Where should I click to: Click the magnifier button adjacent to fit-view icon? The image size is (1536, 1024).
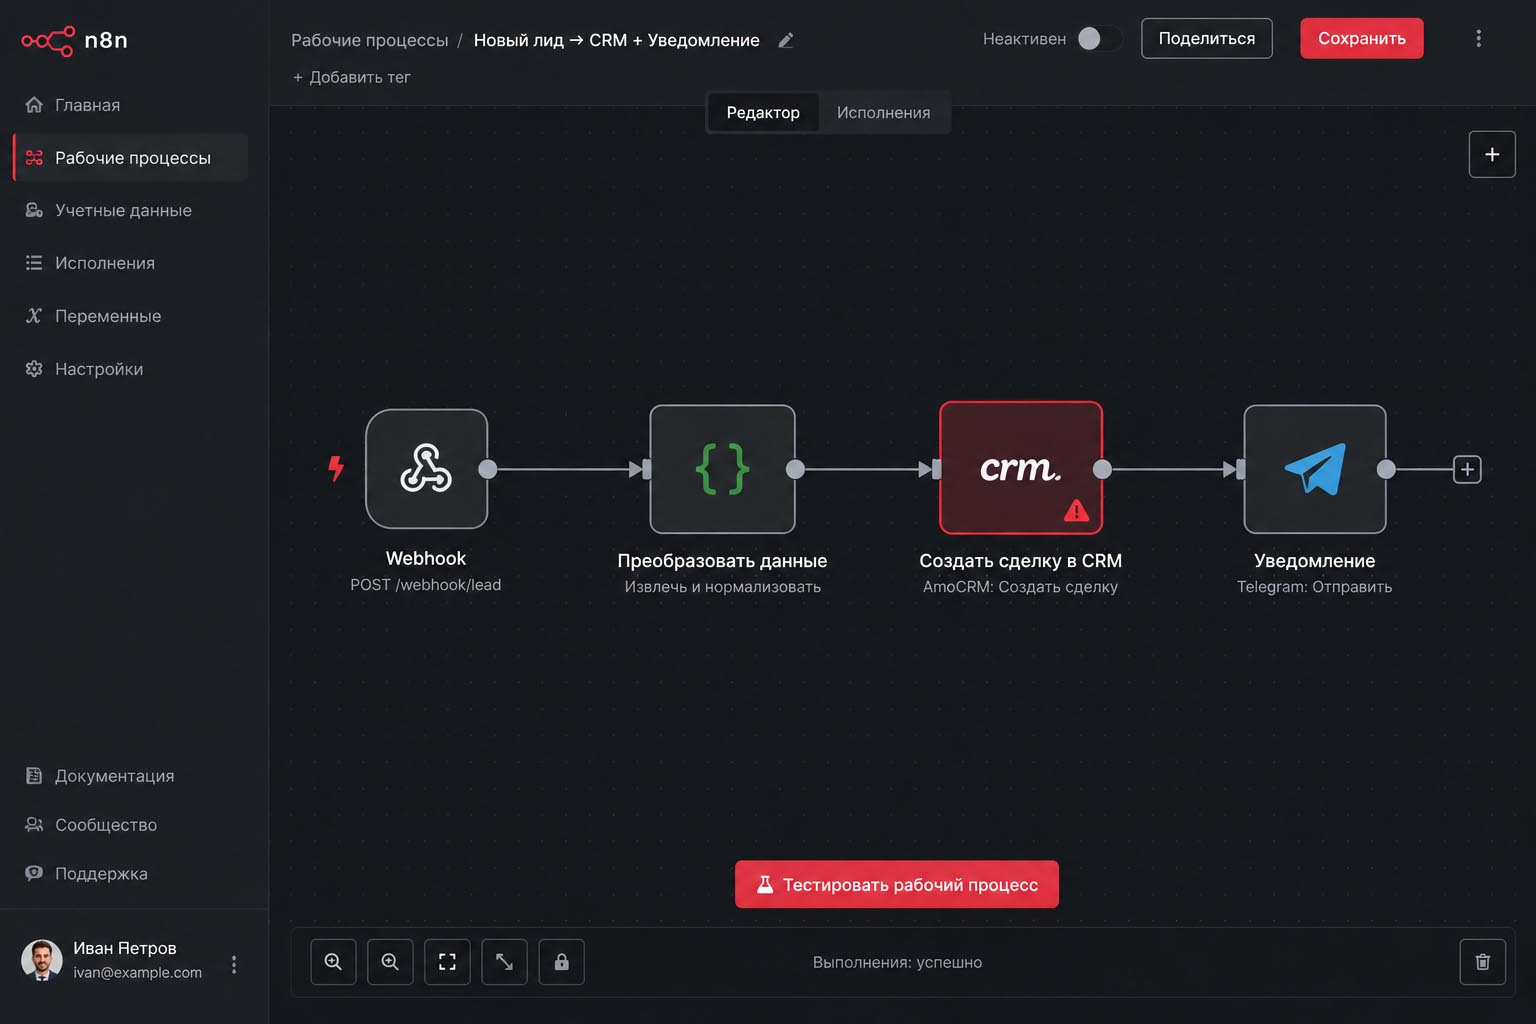390,962
